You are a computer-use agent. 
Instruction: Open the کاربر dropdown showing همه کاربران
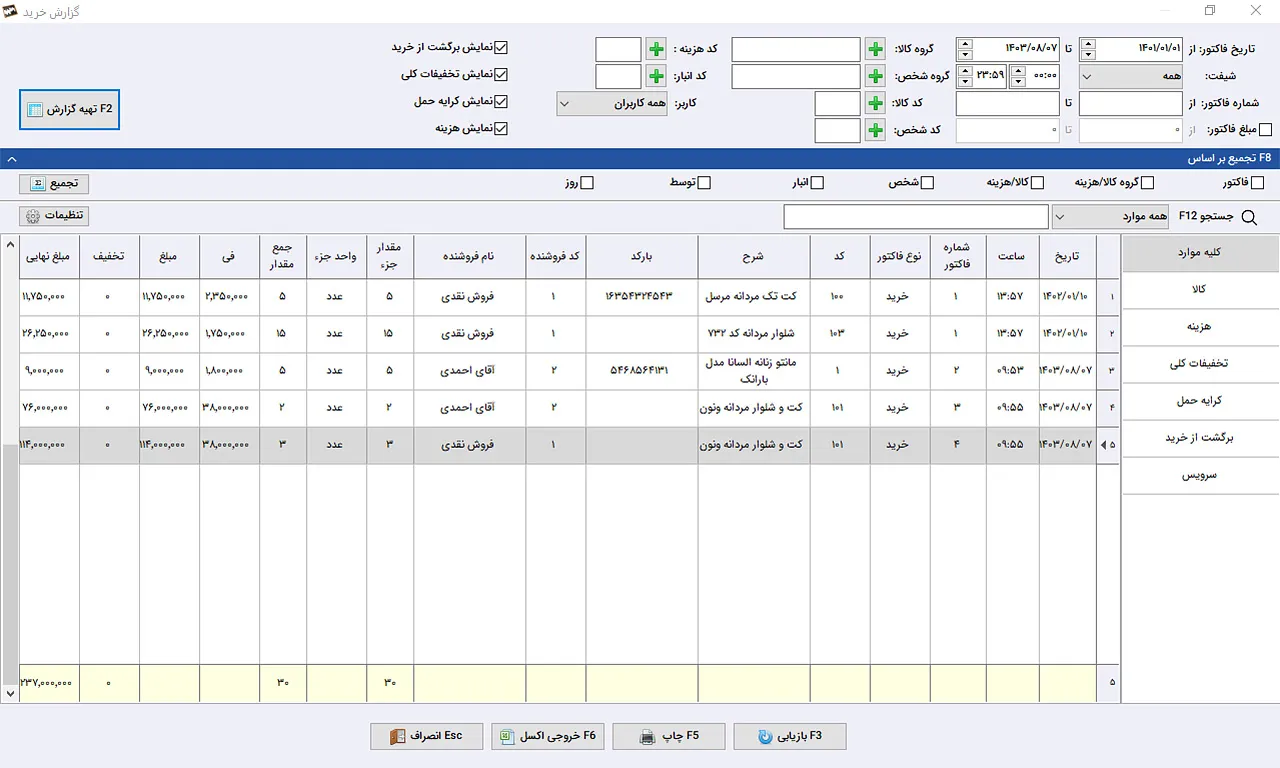click(612, 104)
